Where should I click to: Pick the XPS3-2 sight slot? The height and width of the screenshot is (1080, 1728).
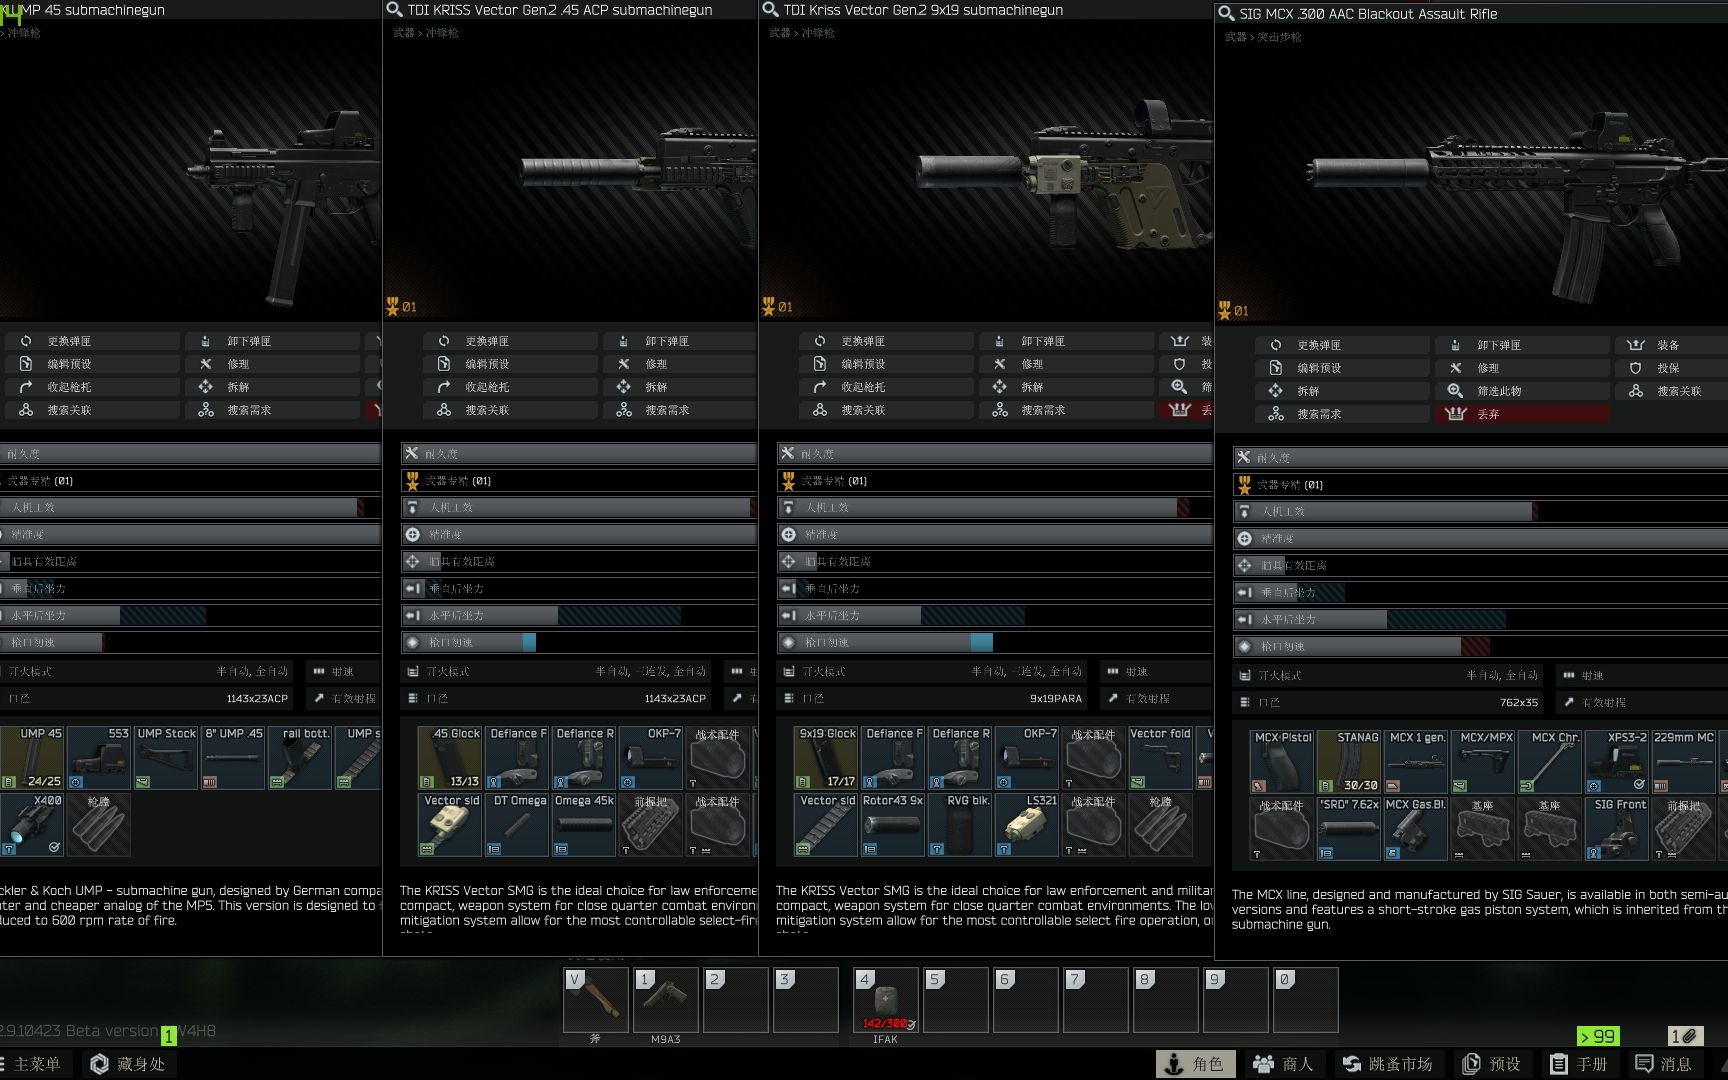click(1617, 761)
